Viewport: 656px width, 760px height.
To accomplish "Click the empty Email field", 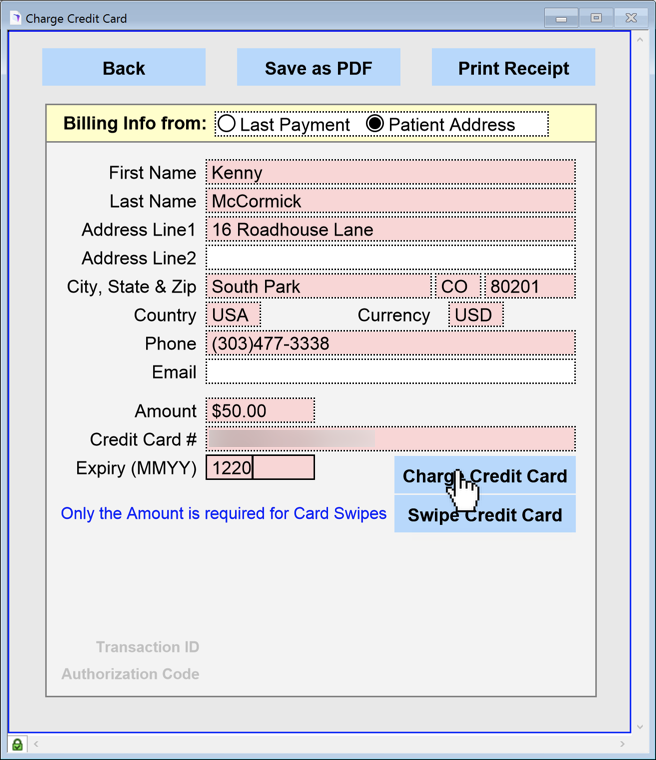I will [390, 372].
